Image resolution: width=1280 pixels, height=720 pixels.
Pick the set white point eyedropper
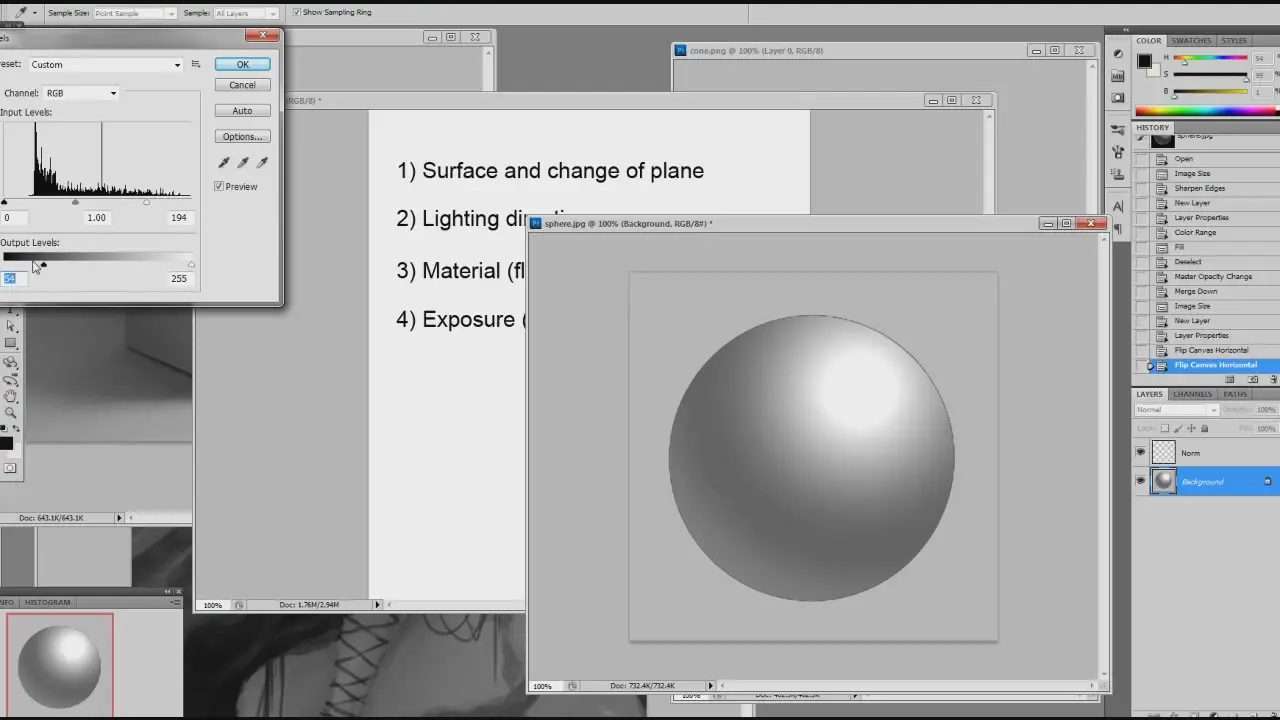pyautogui.click(x=263, y=162)
